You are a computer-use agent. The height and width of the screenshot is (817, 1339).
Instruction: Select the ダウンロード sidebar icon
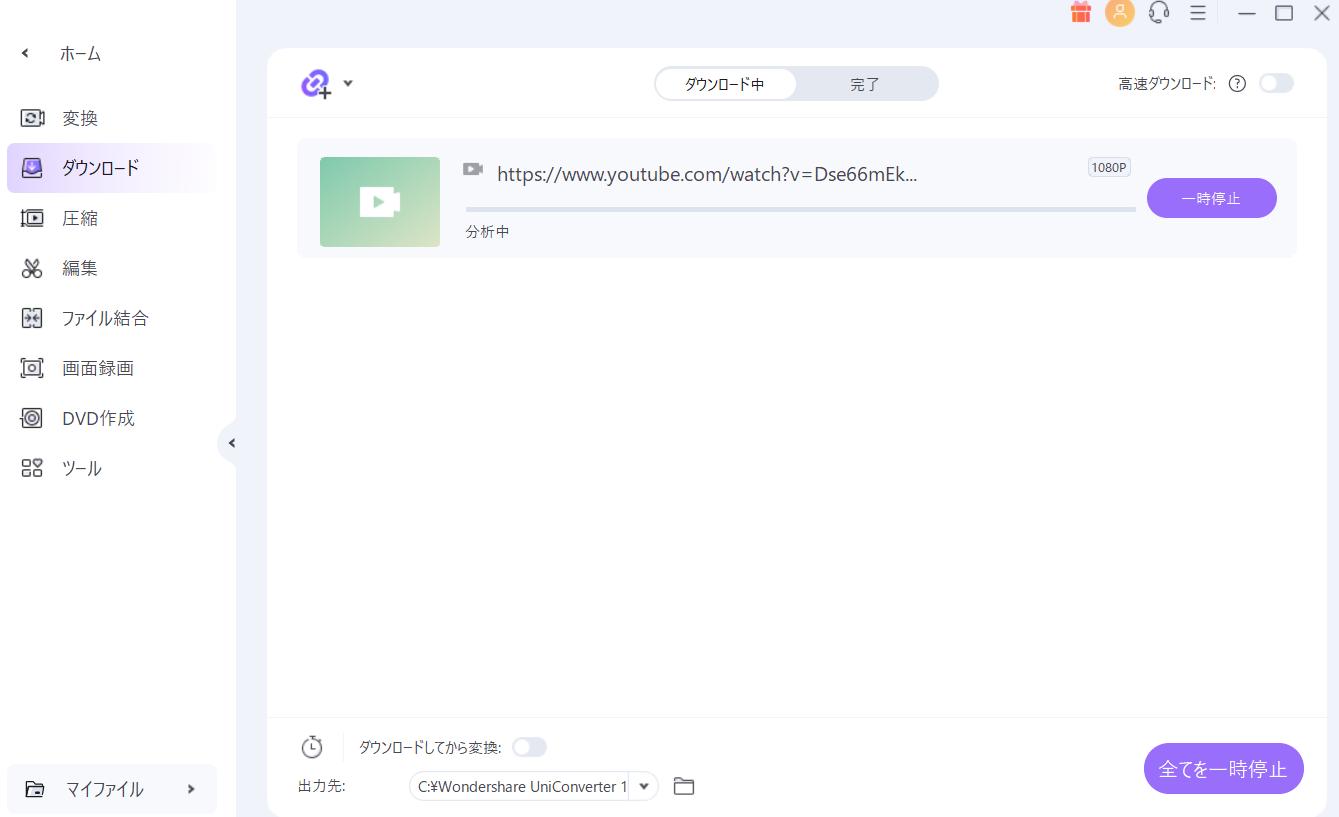pos(32,168)
